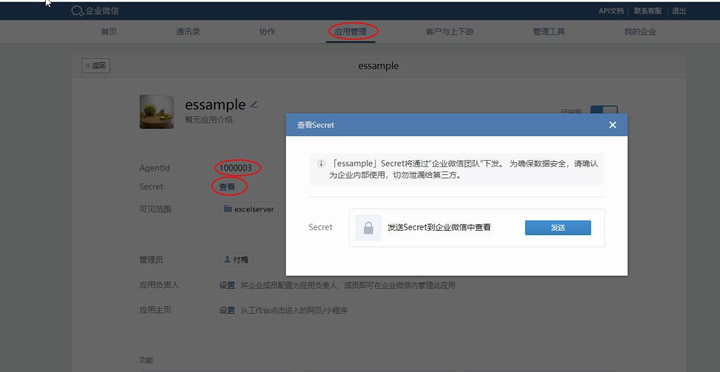Open the 管理工具 tab
The image size is (720, 372).
click(548, 32)
